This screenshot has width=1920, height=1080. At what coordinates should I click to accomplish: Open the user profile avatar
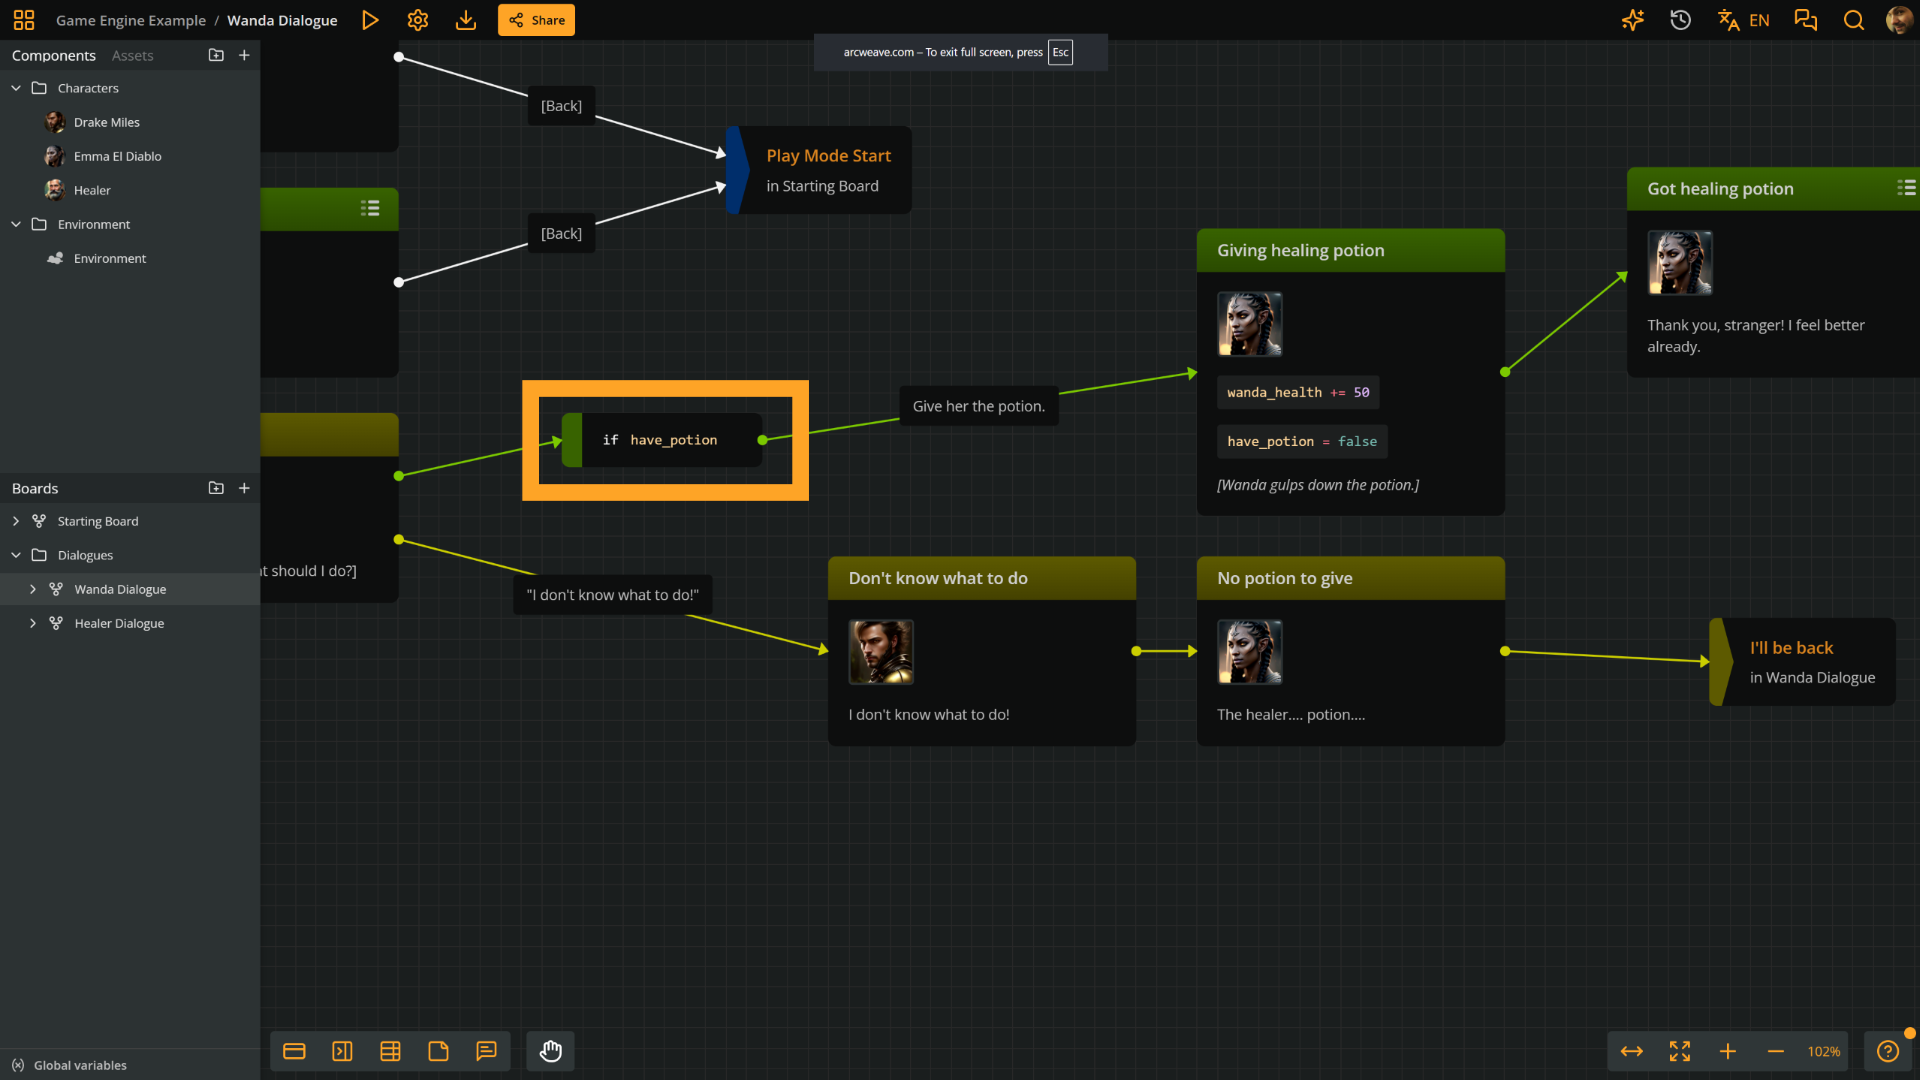1898,20
